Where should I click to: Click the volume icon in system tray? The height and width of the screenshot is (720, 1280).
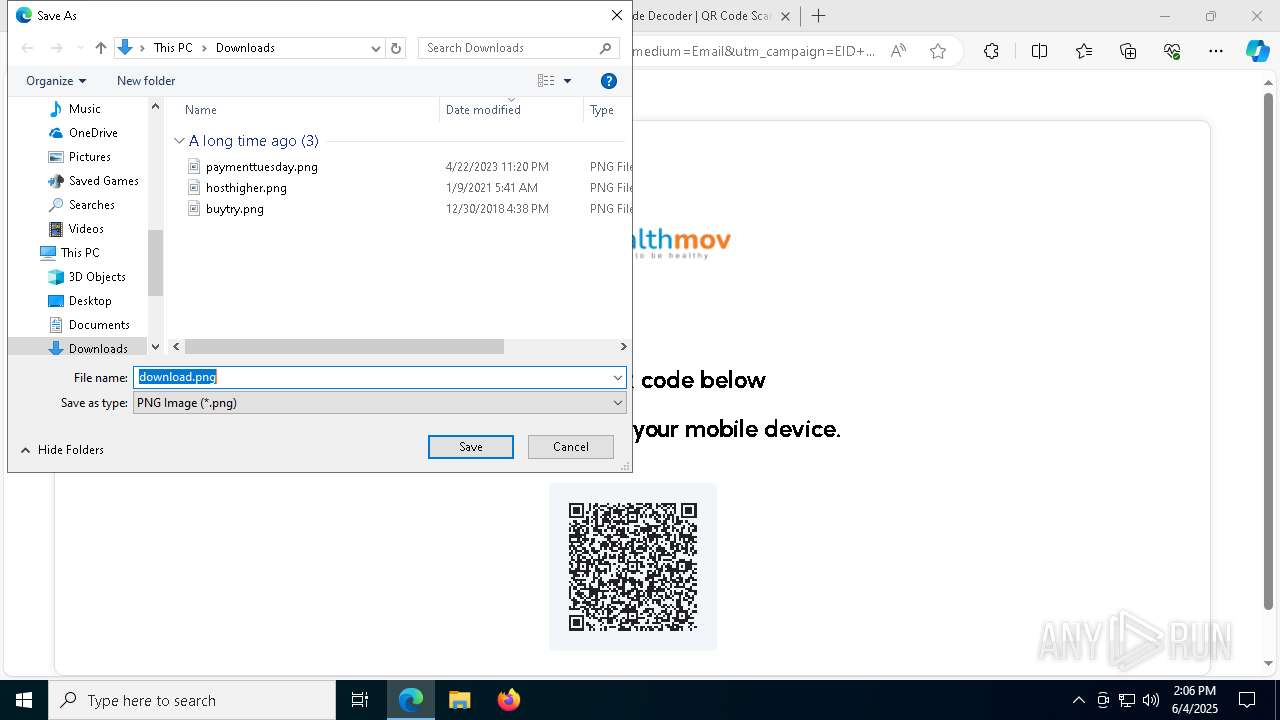1151,700
